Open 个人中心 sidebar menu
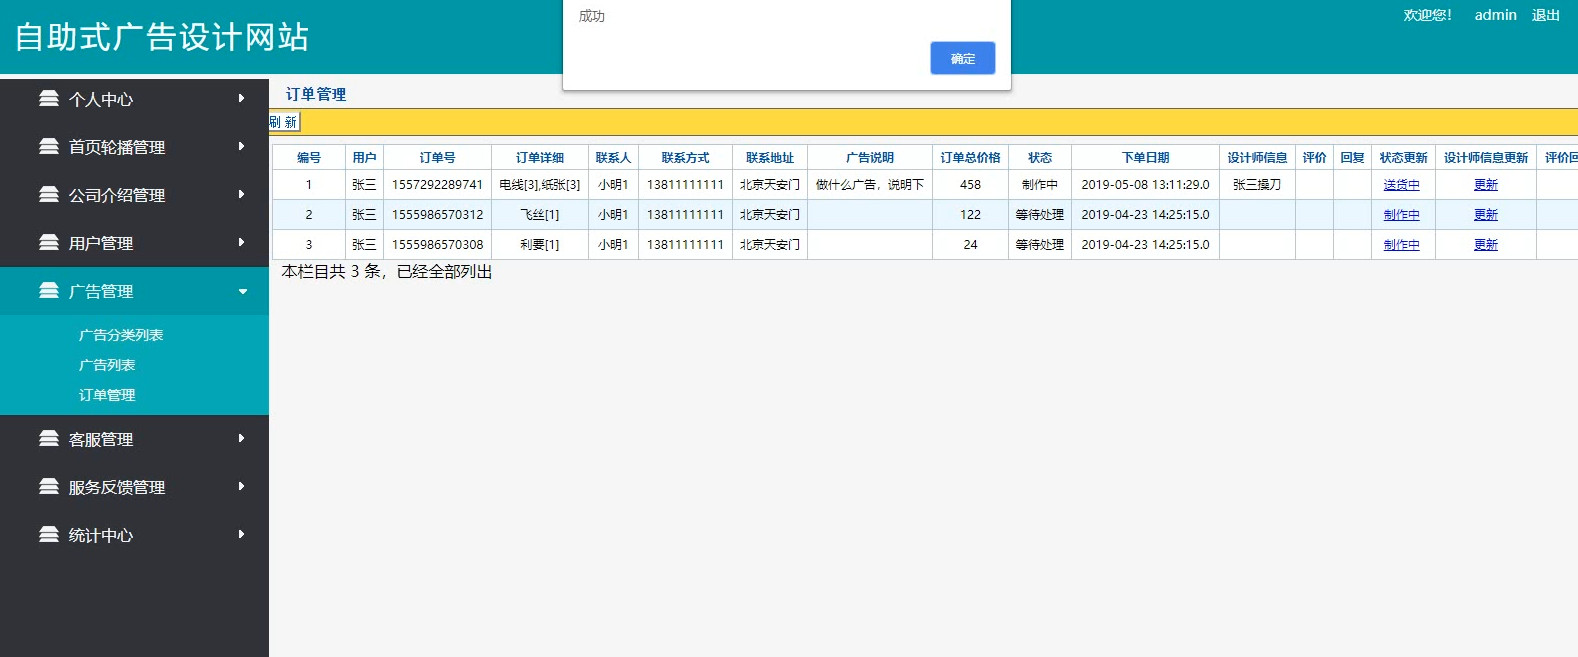The height and width of the screenshot is (657, 1578). point(134,99)
